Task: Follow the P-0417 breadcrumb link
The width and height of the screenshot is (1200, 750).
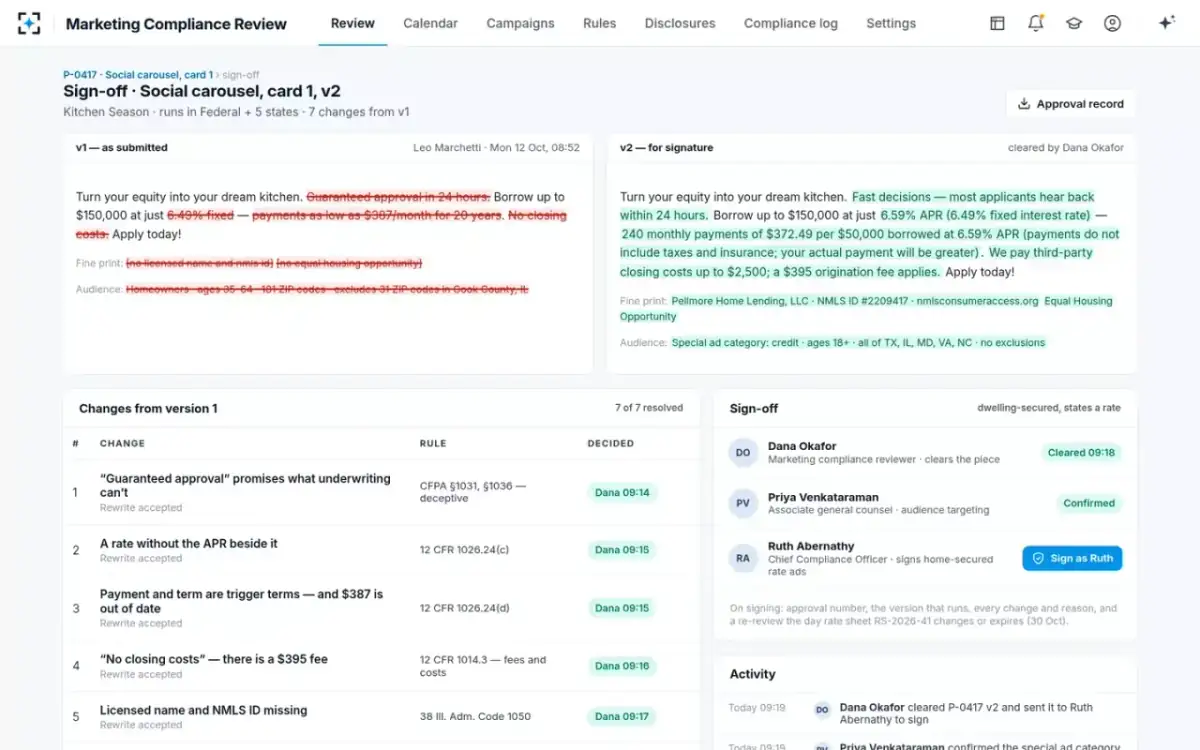Action: click(138, 75)
